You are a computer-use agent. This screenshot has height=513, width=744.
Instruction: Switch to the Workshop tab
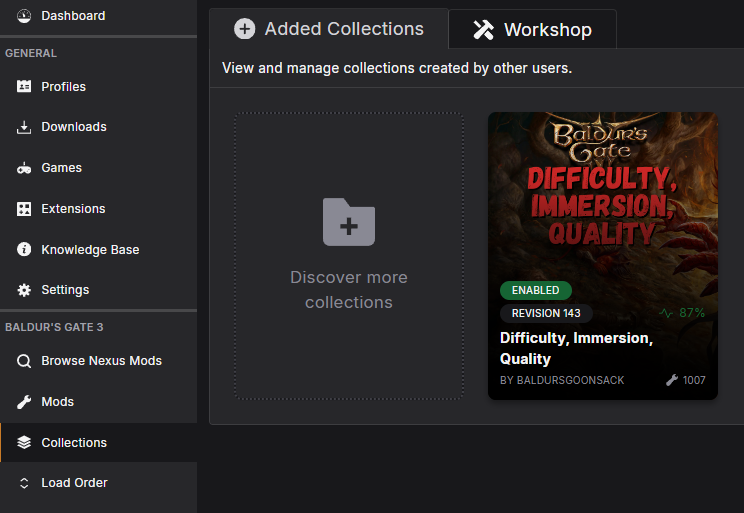(532, 30)
